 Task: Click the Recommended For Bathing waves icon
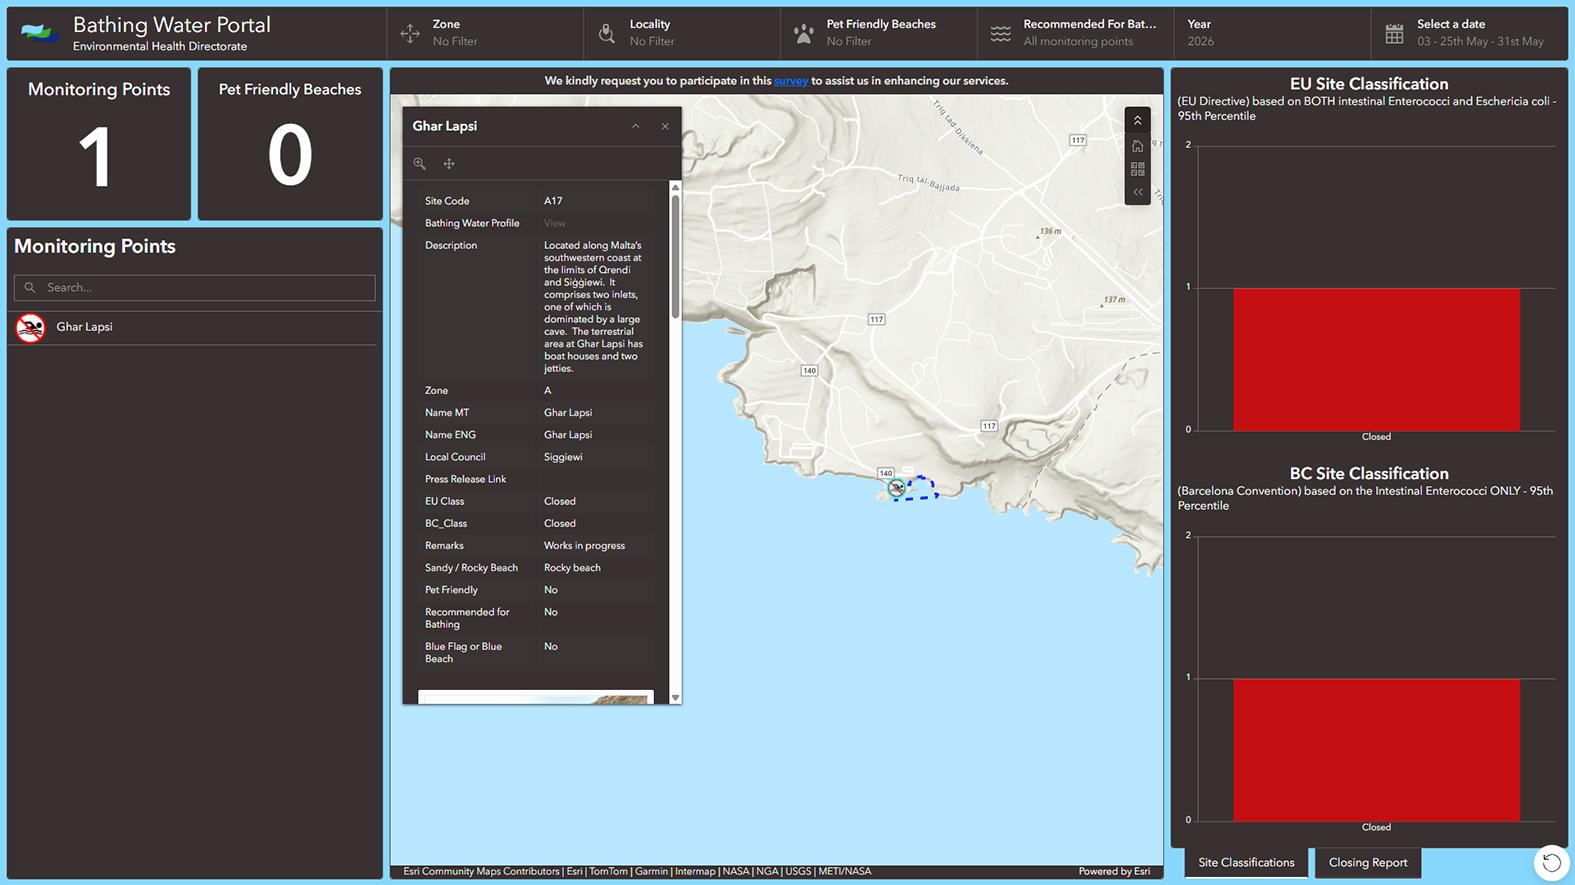(1001, 34)
